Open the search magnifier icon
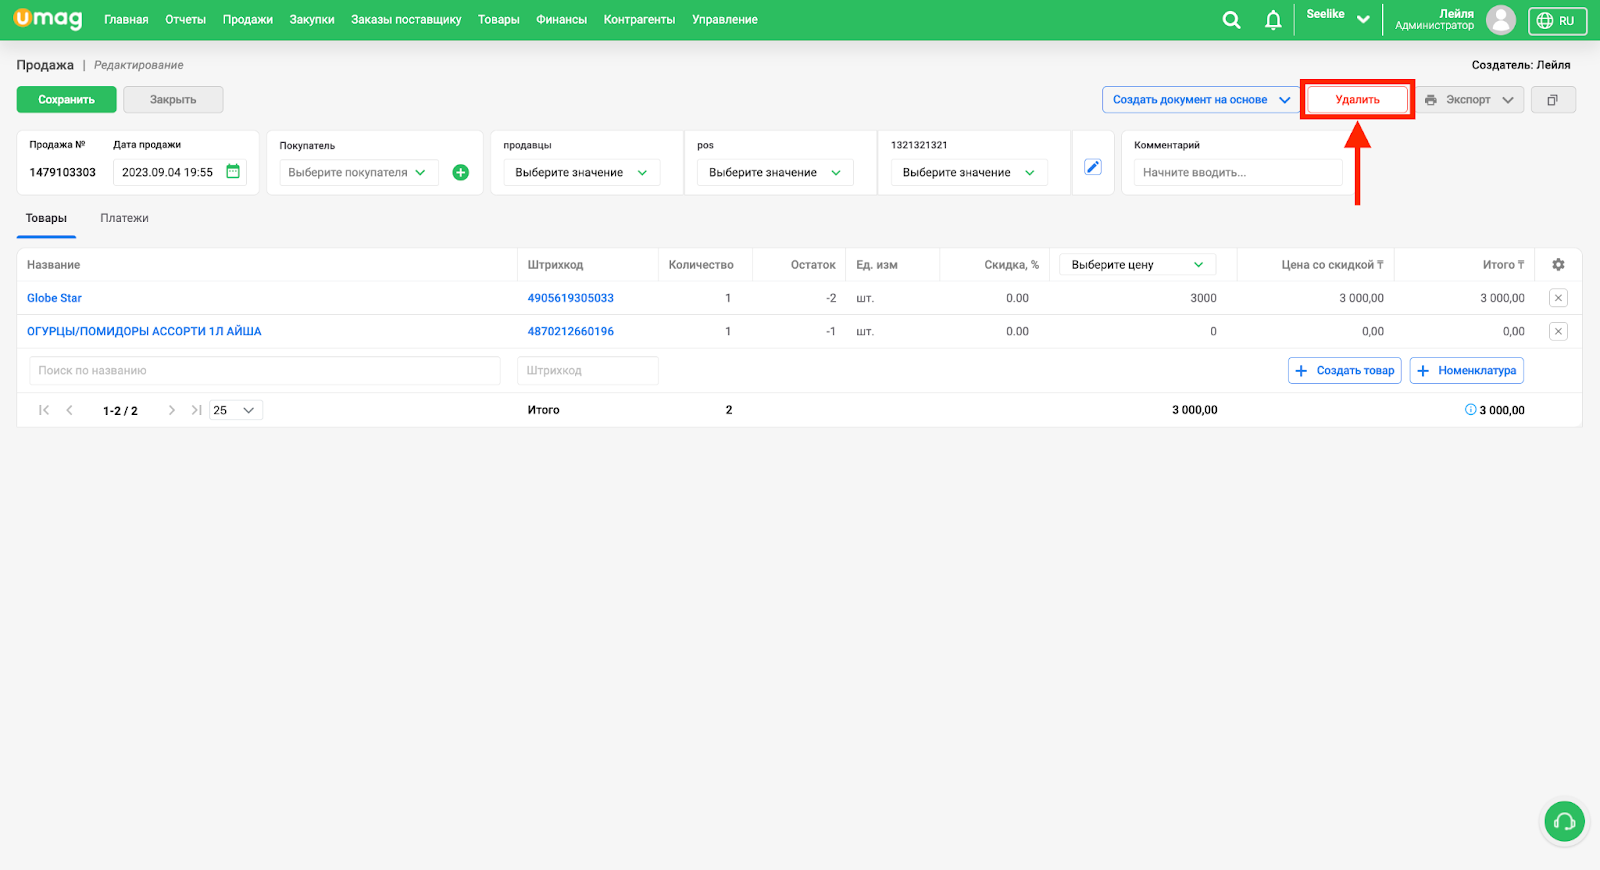The width and height of the screenshot is (1600, 870). [x=1231, y=20]
